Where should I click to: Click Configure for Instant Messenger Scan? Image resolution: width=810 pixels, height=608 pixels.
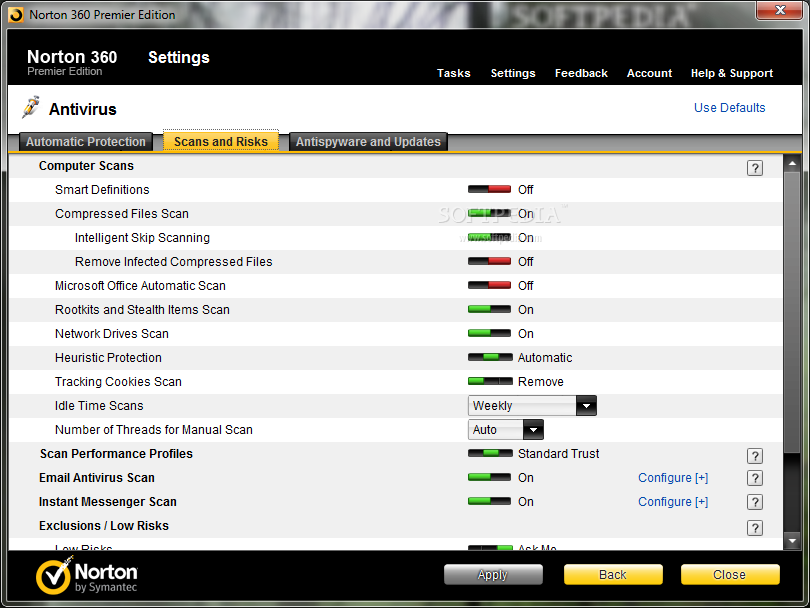pos(673,502)
